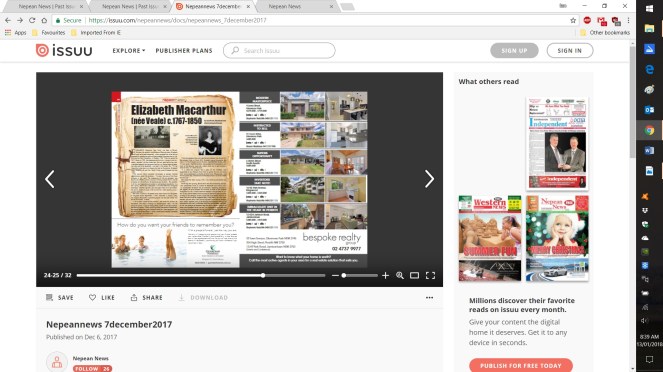Screen dimensions: 663x372
Task: Expand the Explore menu
Action: point(129,50)
